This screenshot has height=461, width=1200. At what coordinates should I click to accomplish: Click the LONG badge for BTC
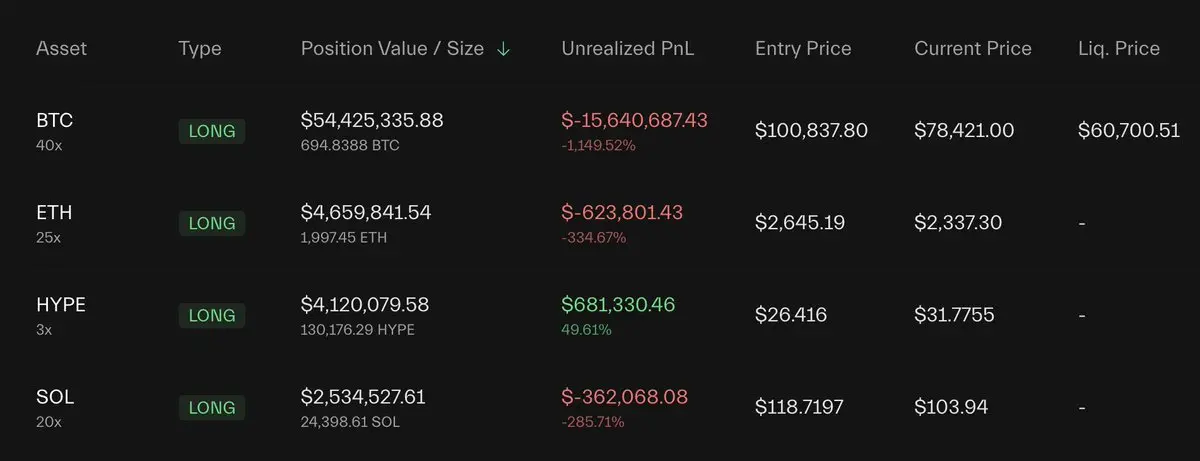pos(212,131)
